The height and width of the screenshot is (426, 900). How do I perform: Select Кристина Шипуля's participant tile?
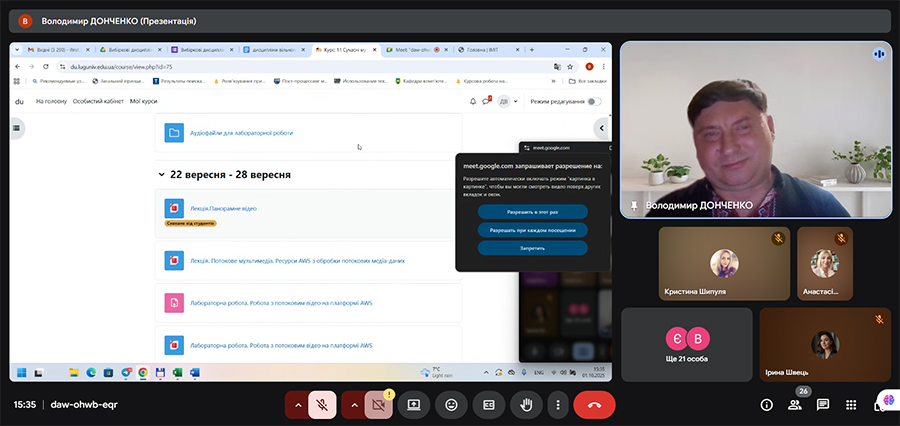[x=724, y=264]
